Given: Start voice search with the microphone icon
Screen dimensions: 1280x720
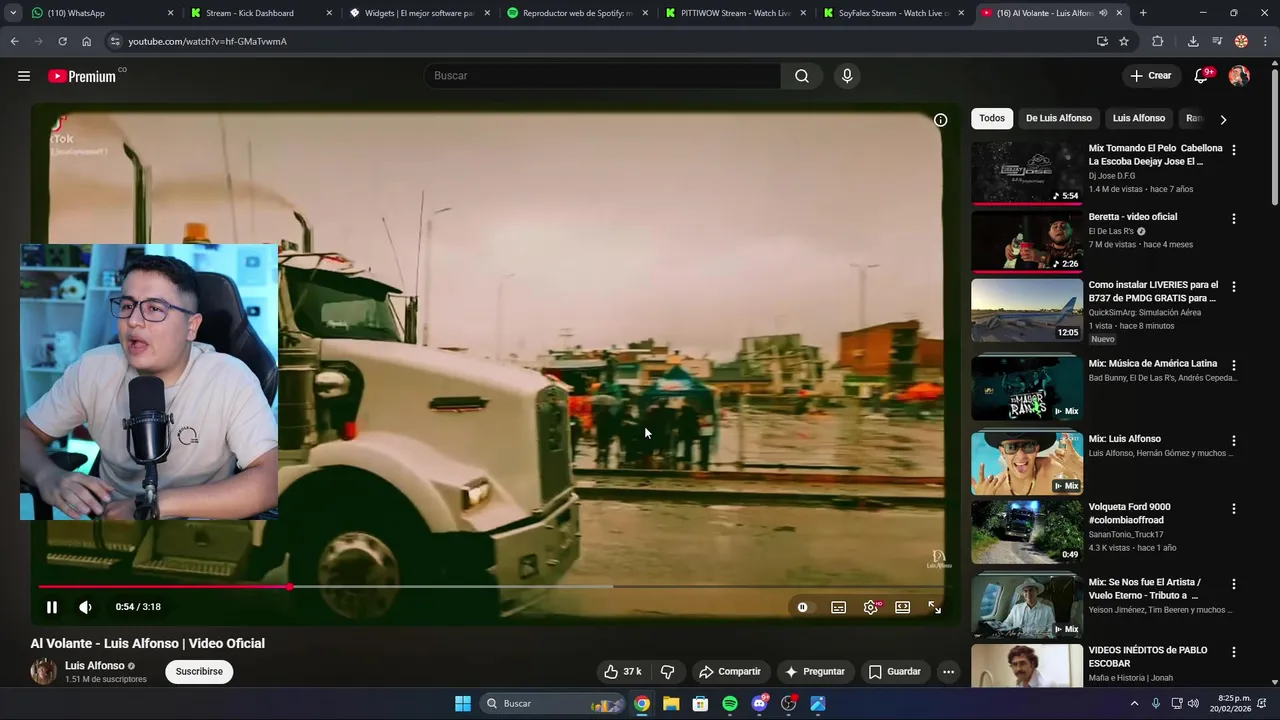Looking at the screenshot, I should click(x=847, y=76).
